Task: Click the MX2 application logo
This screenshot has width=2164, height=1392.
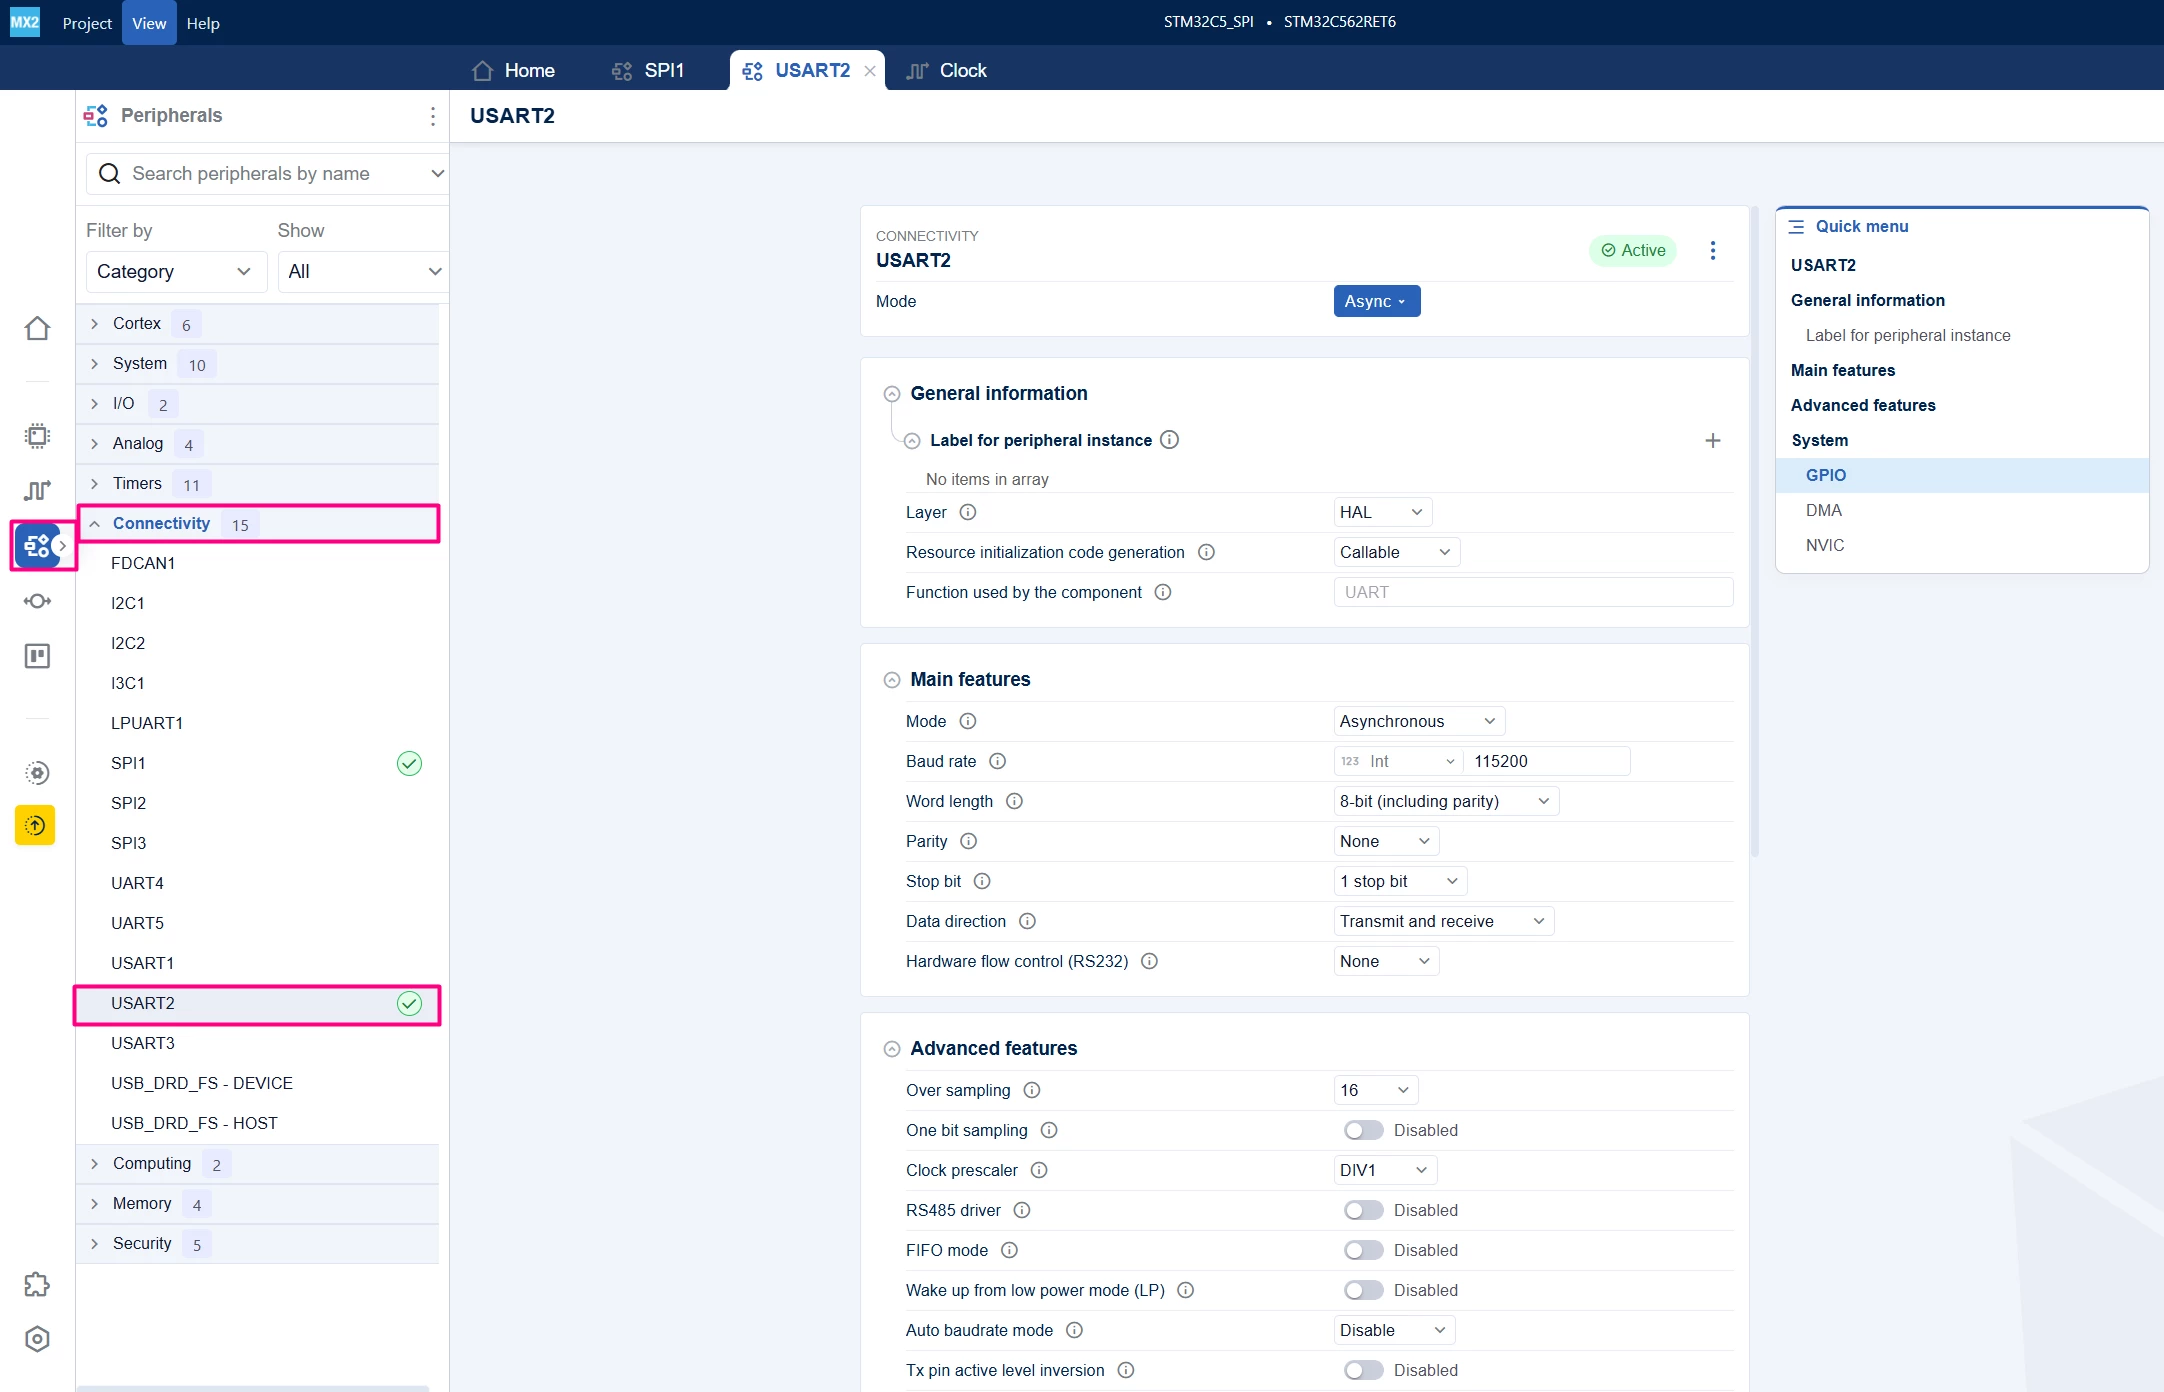Action: pos(24,22)
